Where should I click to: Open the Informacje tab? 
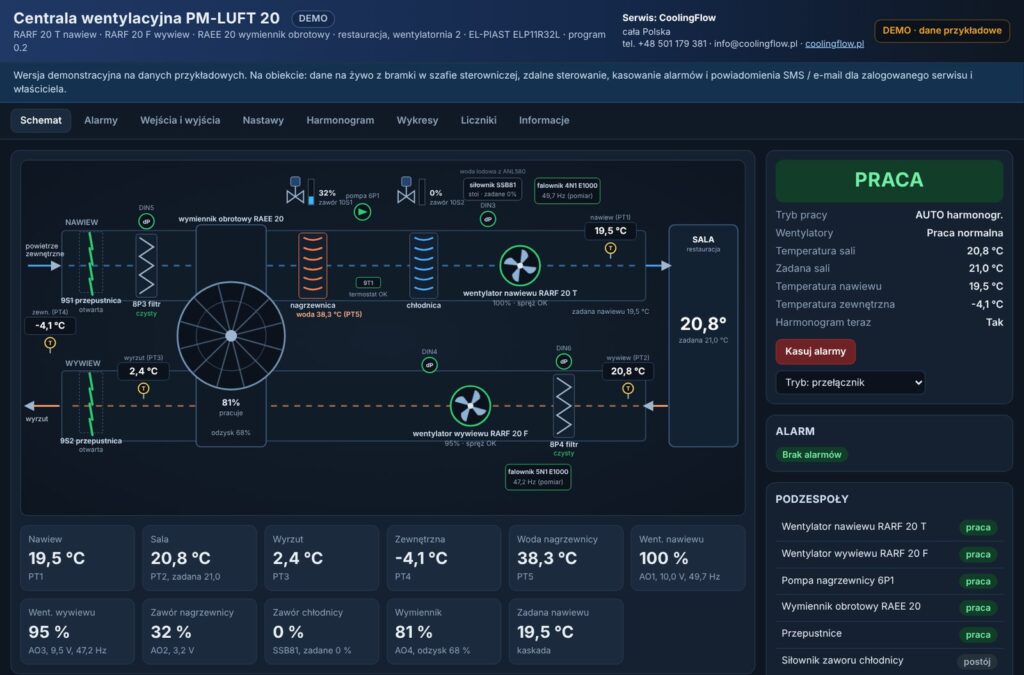click(544, 120)
